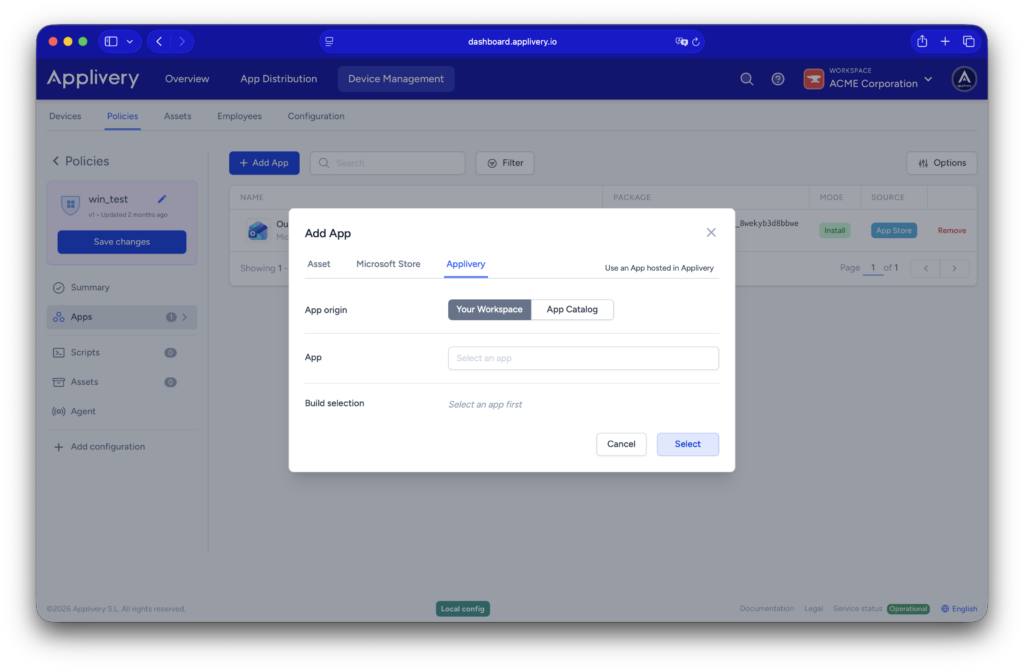Open new tab with plus icon
Image resolution: width=1024 pixels, height=670 pixels.
(945, 41)
